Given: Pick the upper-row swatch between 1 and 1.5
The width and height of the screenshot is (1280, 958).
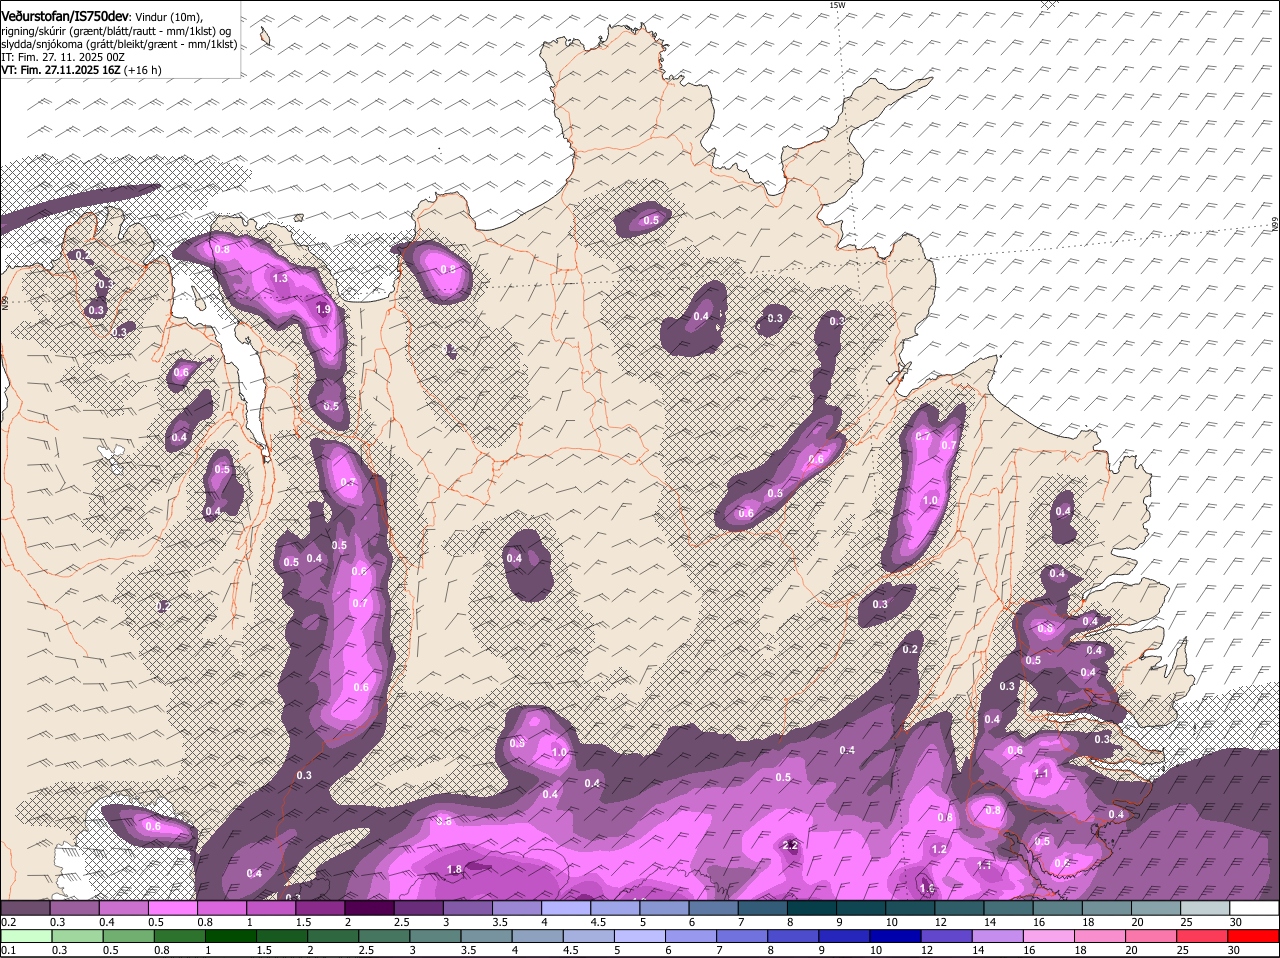Looking at the screenshot, I should pyautogui.click(x=271, y=907).
